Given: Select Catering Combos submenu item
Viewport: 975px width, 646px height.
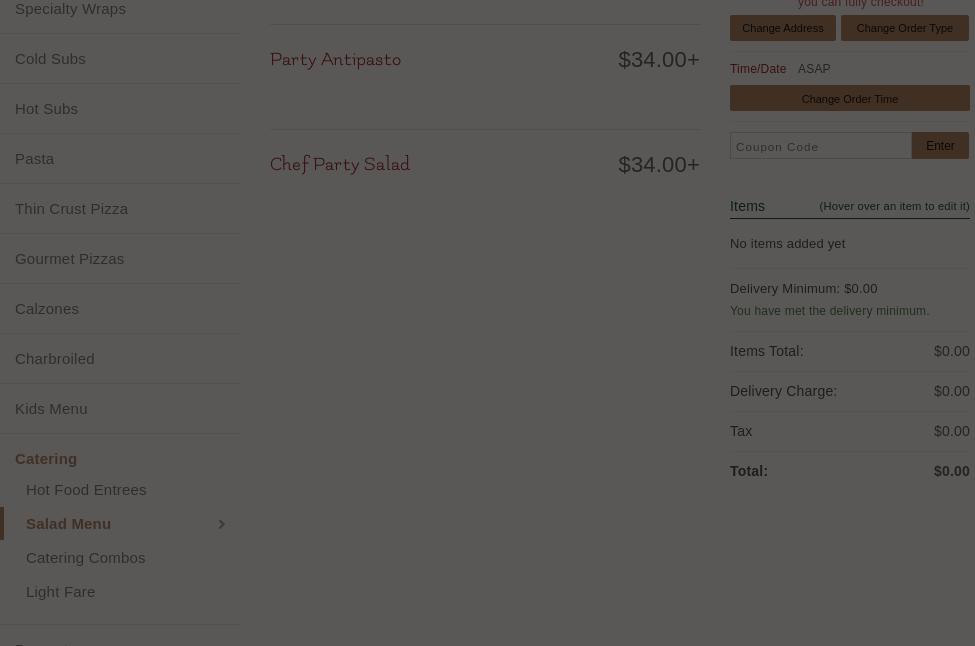Looking at the screenshot, I should (85, 558).
